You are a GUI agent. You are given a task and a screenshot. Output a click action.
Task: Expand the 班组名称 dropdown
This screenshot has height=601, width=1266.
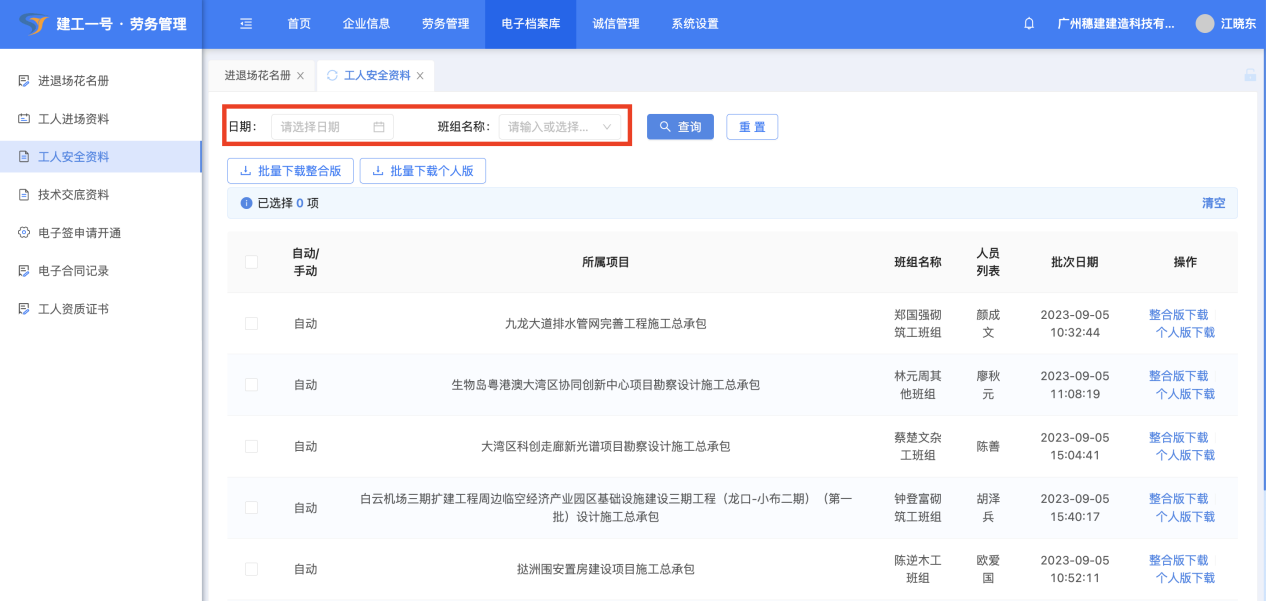point(560,127)
